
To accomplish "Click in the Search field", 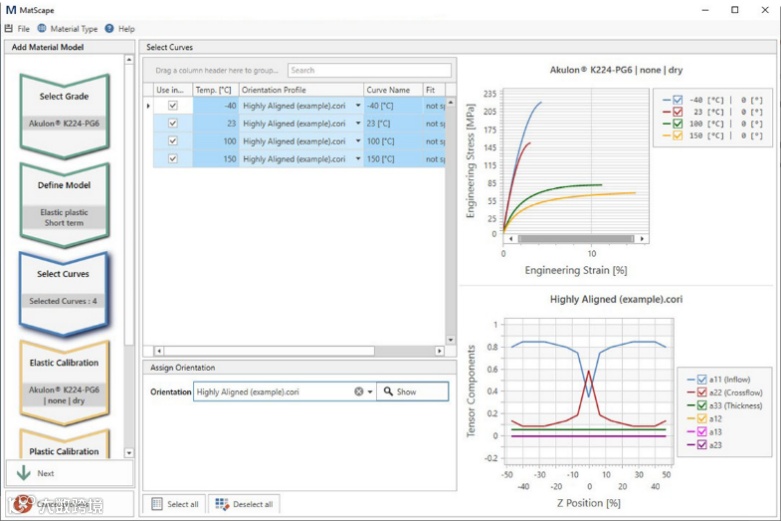I will click(369, 70).
